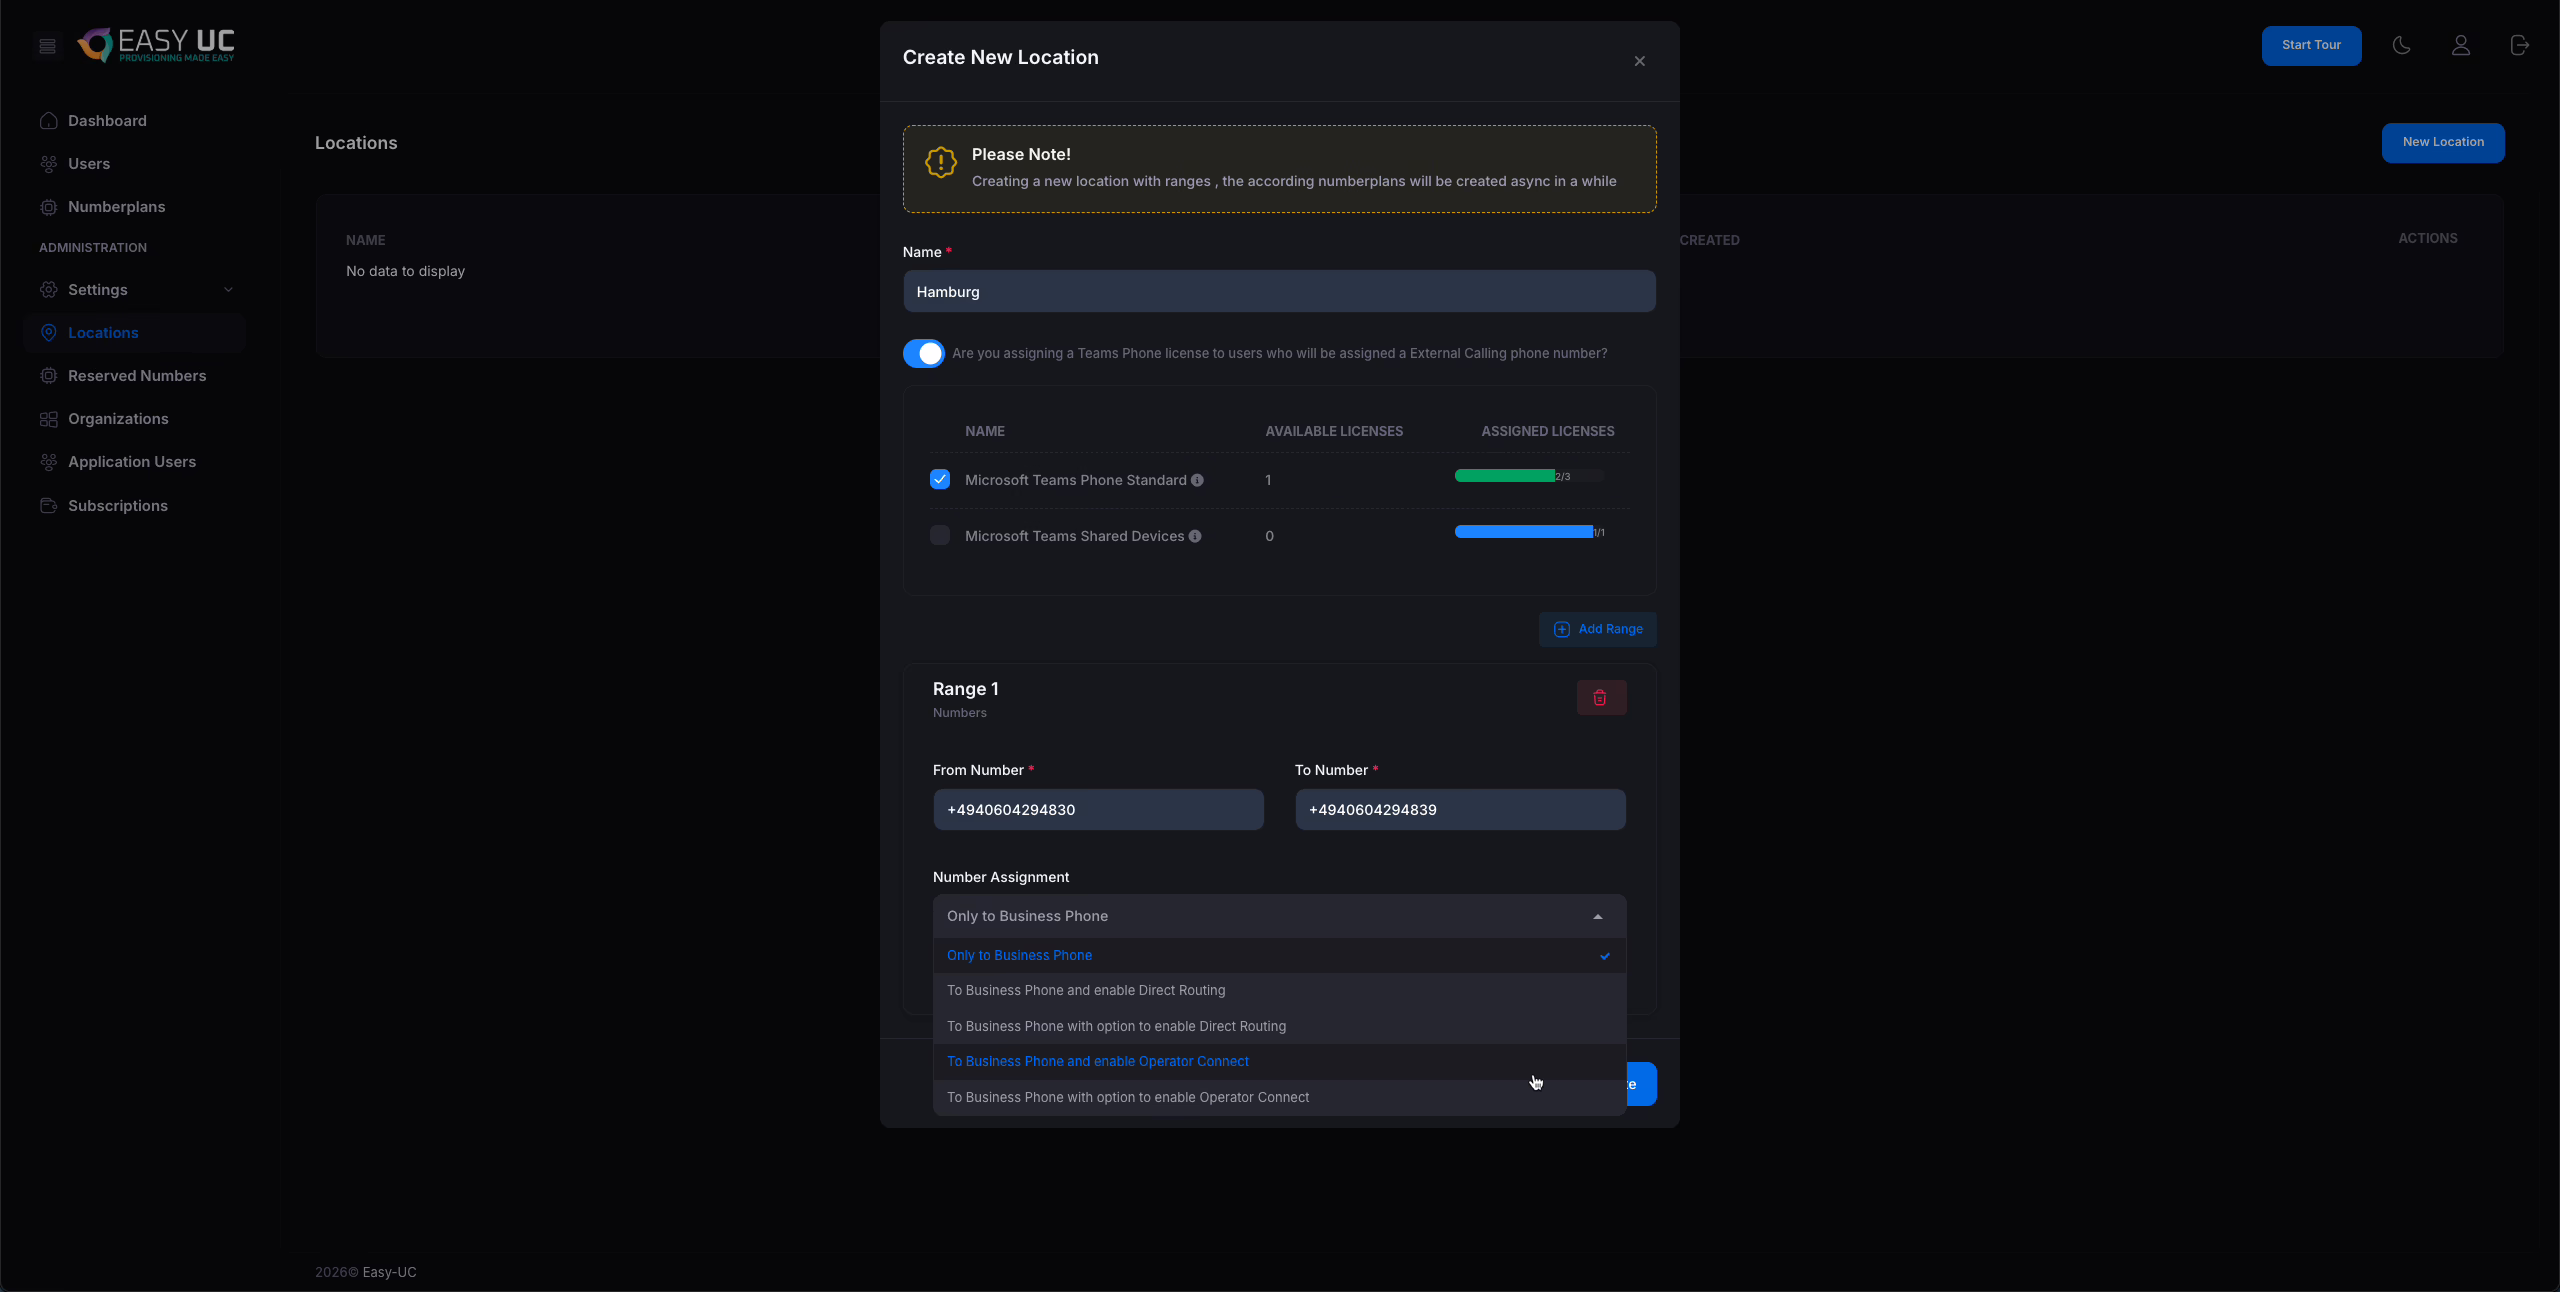
Task: Click the Add Range button
Action: 1597,629
